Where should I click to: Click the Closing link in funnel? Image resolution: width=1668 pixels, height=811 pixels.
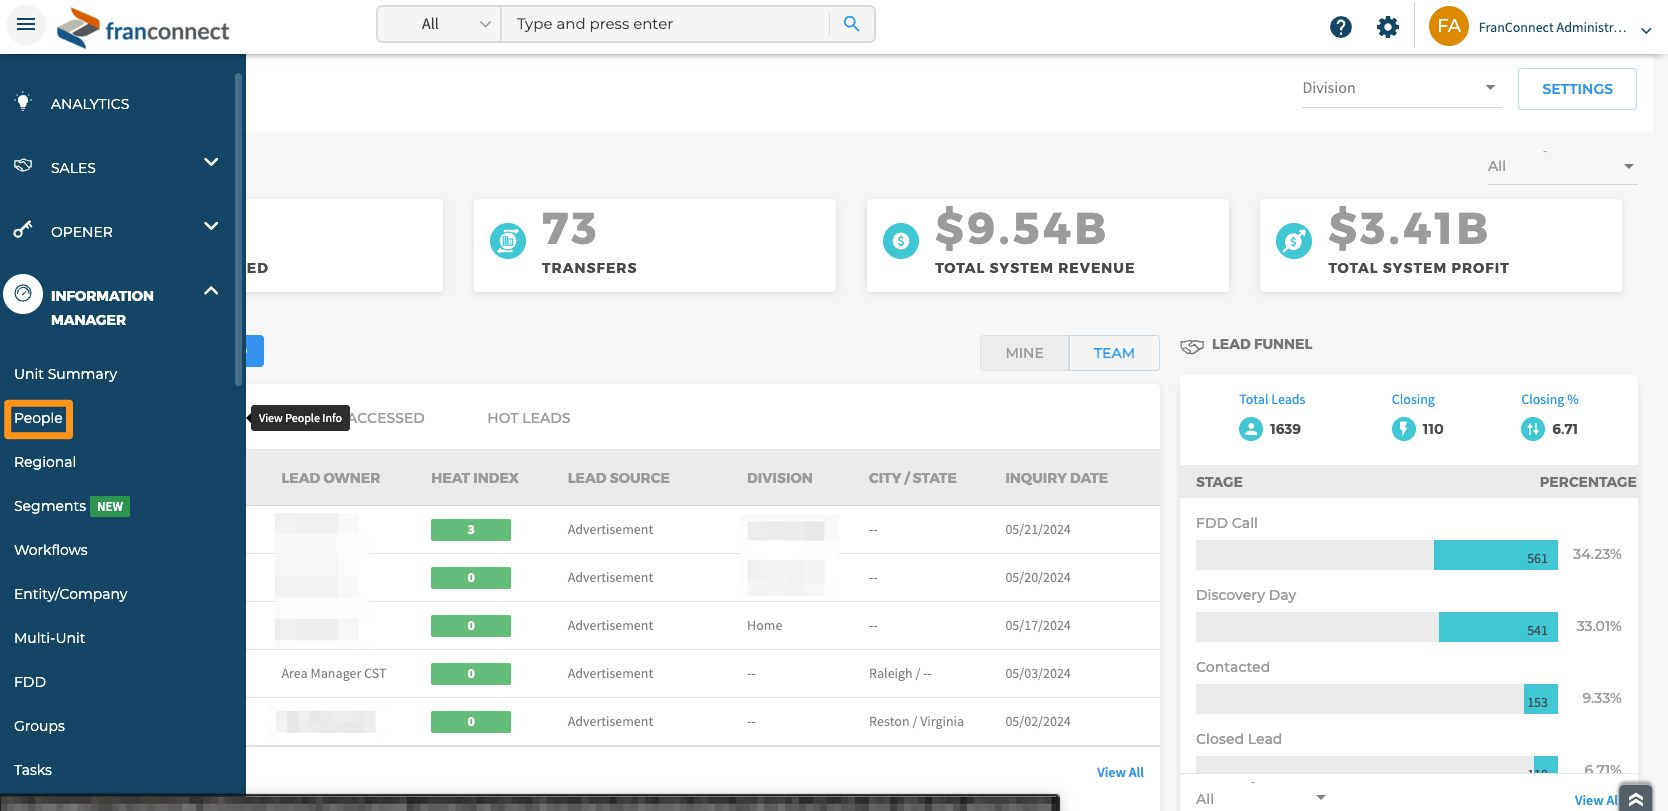[1413, 399]
